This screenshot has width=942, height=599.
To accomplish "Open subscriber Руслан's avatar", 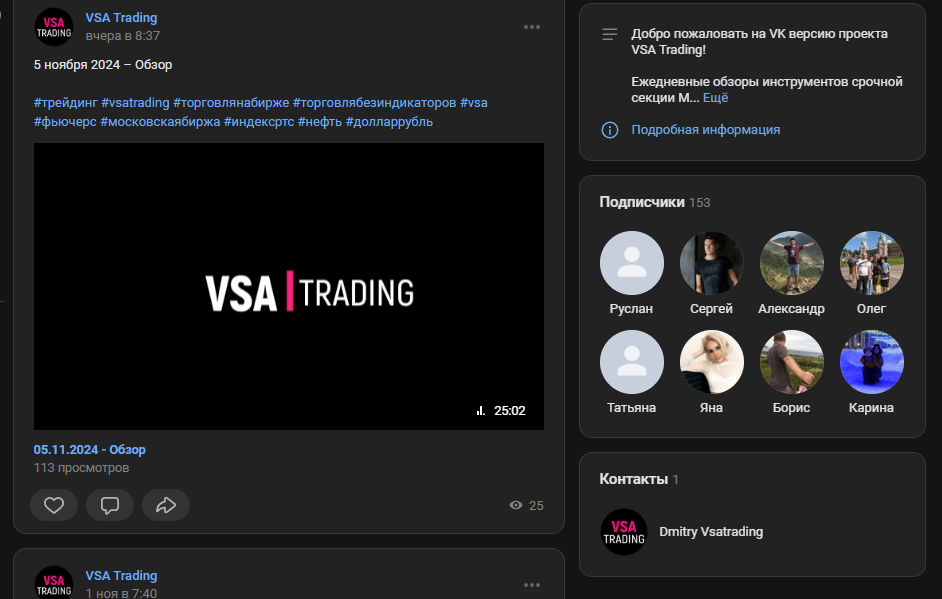I will coord(631,263).
